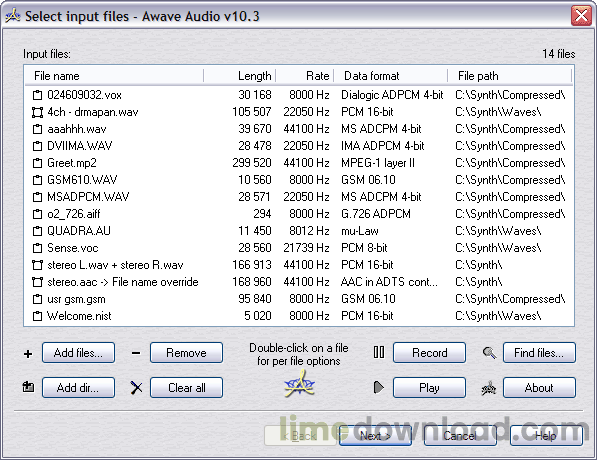Viewport: 597px width, 460px height.
Task: Click the pause-bars icon next to Record
Action: tap(379, 352)
